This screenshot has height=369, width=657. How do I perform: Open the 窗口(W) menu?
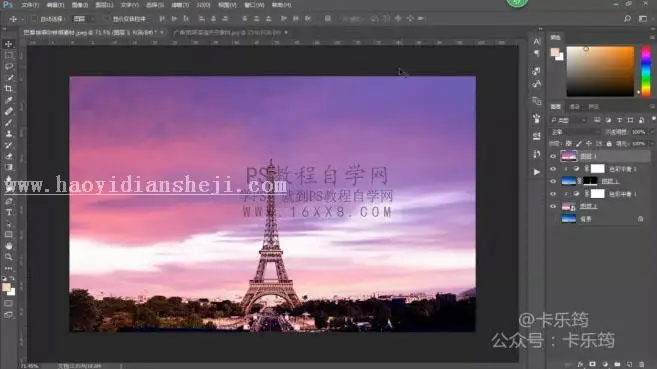tap(254, 5)
